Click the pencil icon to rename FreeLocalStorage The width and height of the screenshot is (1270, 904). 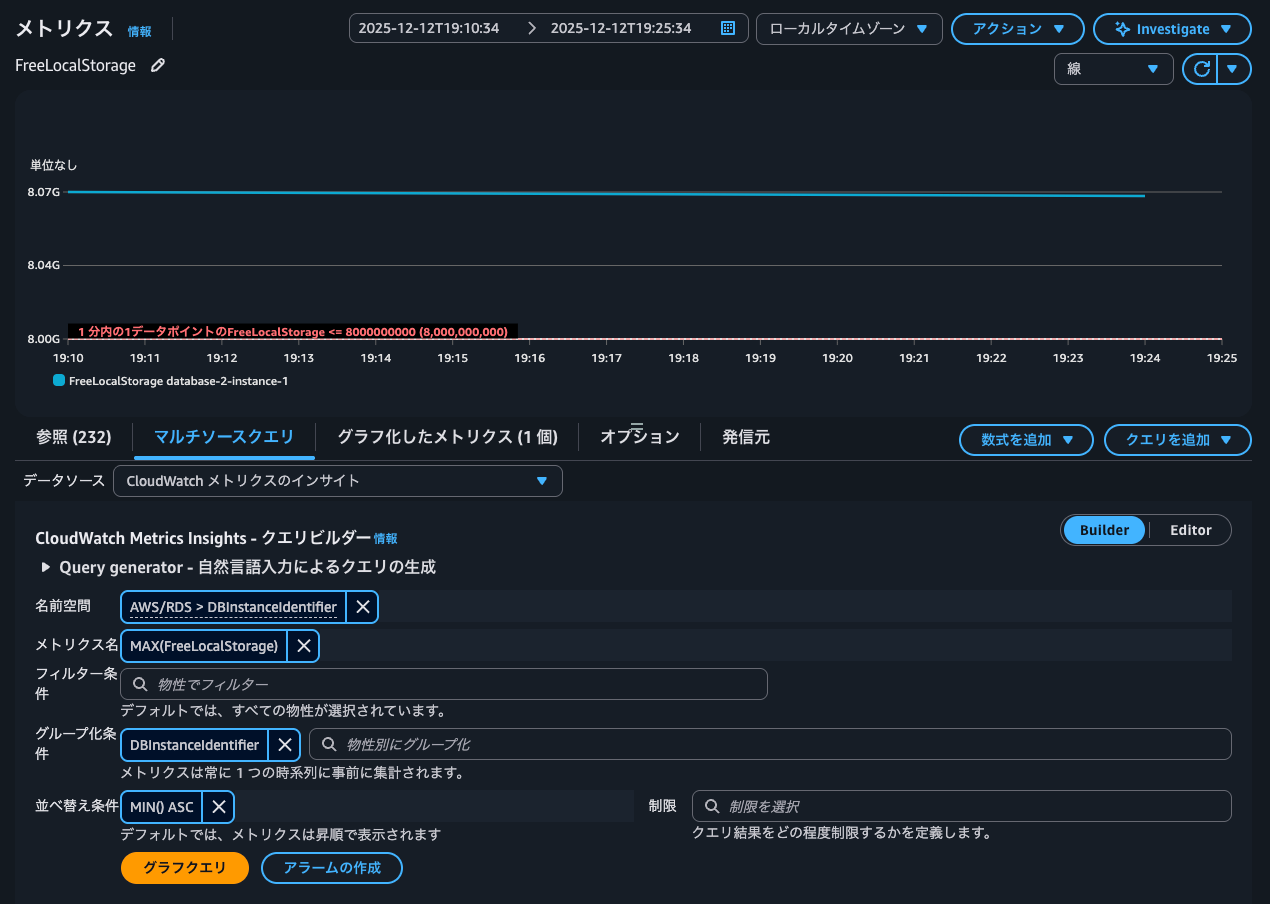click(x=157, y=64)
